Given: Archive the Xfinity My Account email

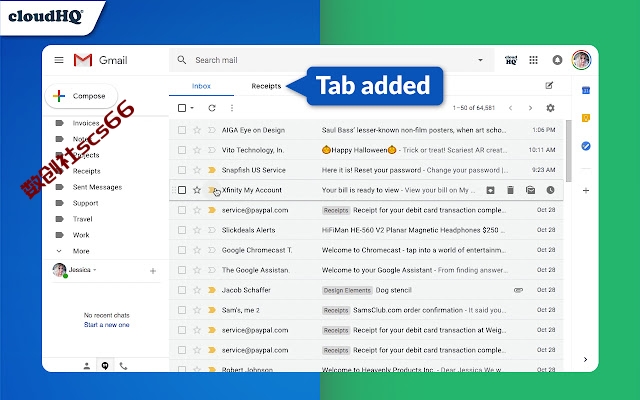Looking at the screenshot, I should (490, 190).
